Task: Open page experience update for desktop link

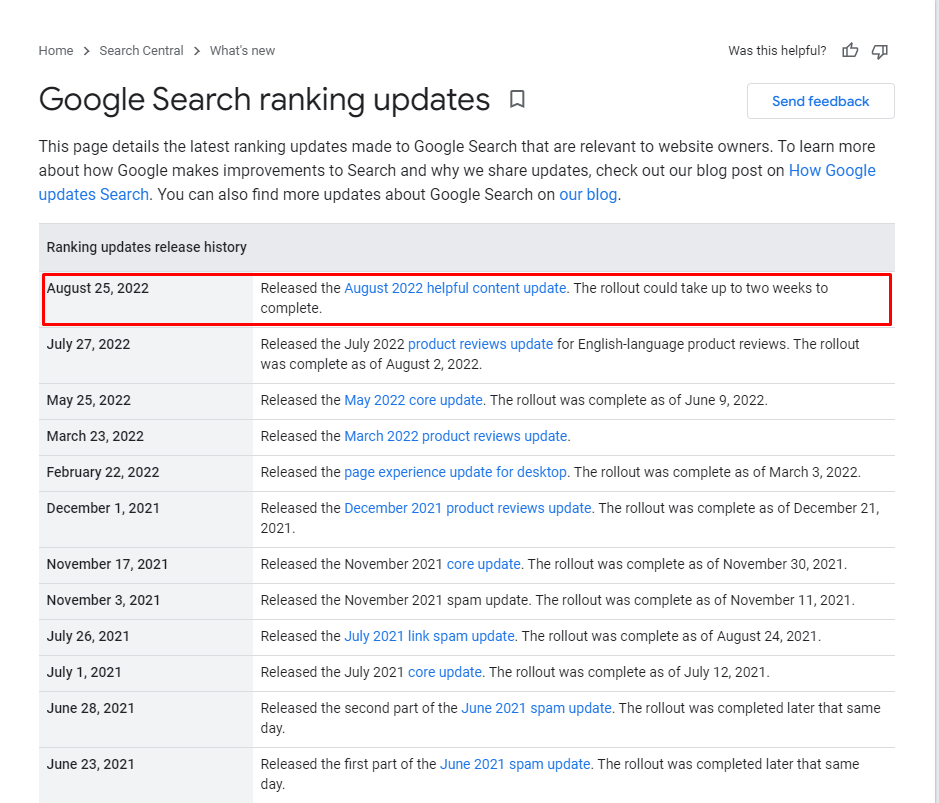Action: coord(455,472)
